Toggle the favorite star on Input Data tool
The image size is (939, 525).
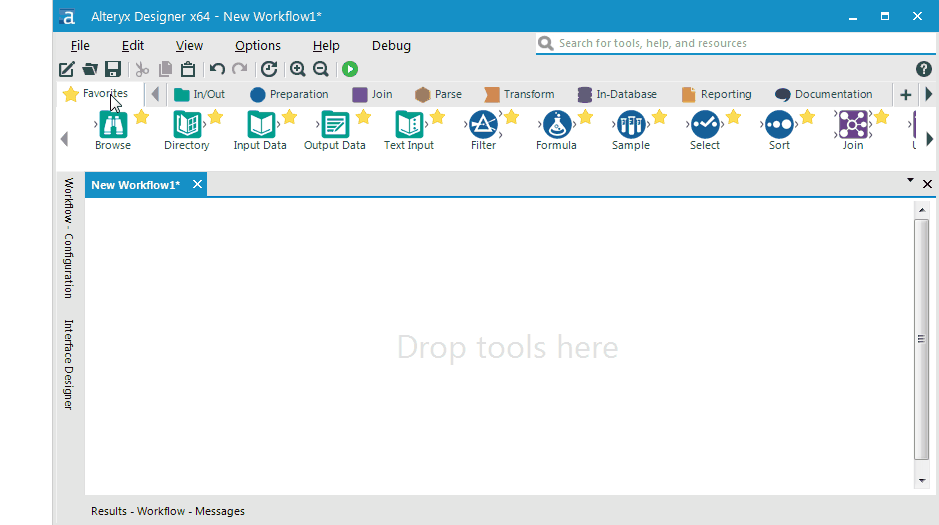[x=289, y=117]
